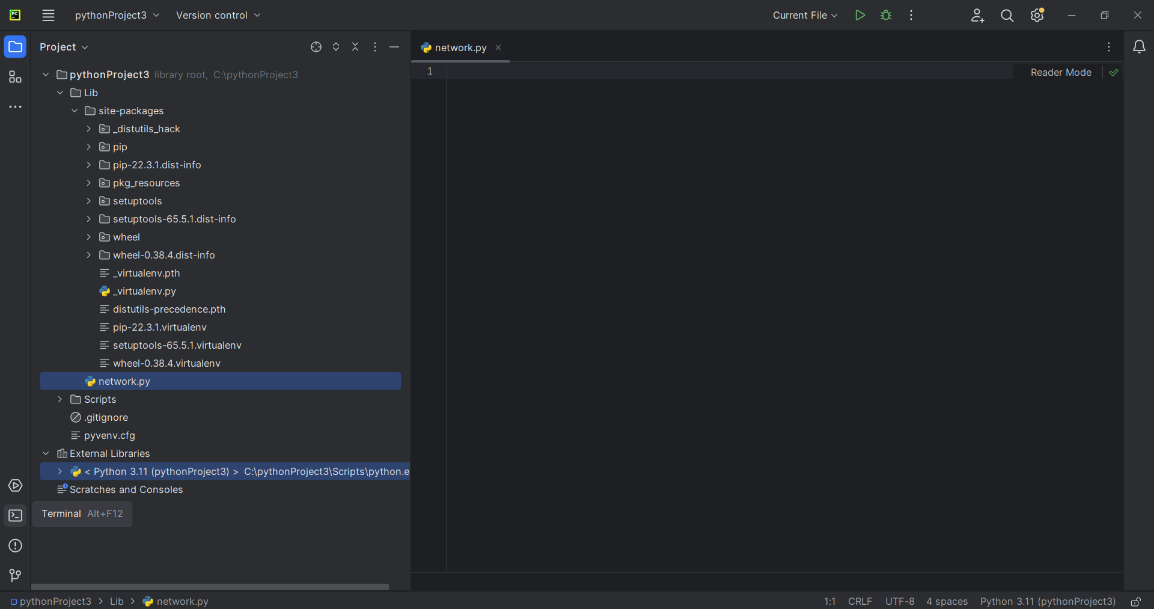
Task: Open the Problems tool window icon
Action: coord(15,546)
